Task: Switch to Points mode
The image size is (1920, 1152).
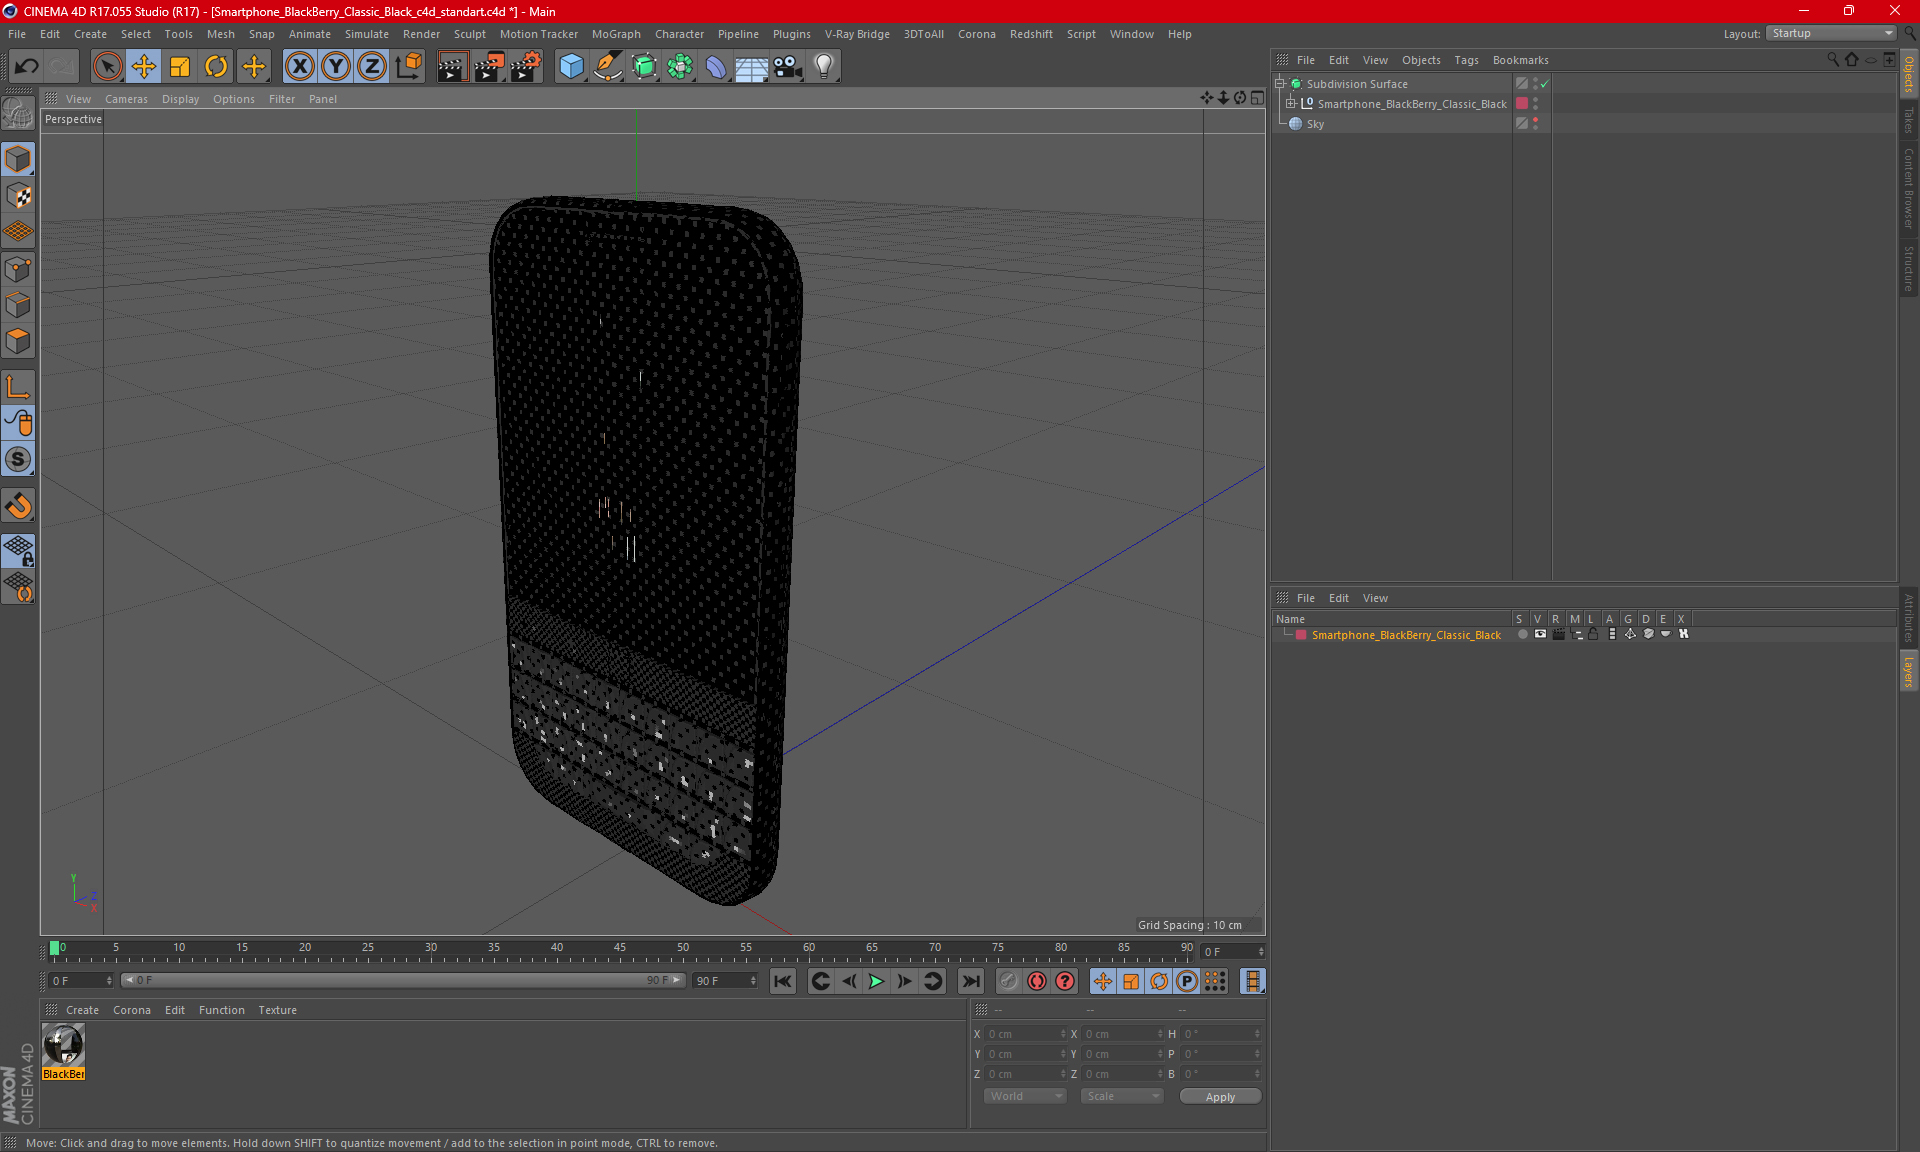Action: 18,269
